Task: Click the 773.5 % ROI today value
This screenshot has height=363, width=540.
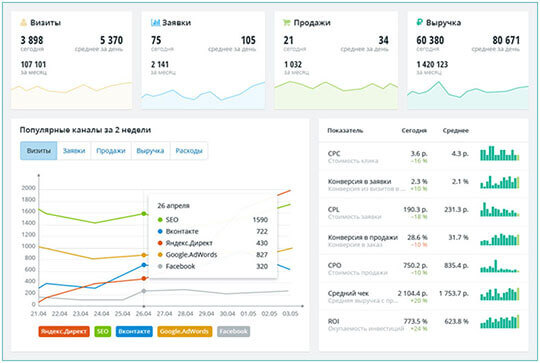Action: pyautogui.click(x=415, y=321)
